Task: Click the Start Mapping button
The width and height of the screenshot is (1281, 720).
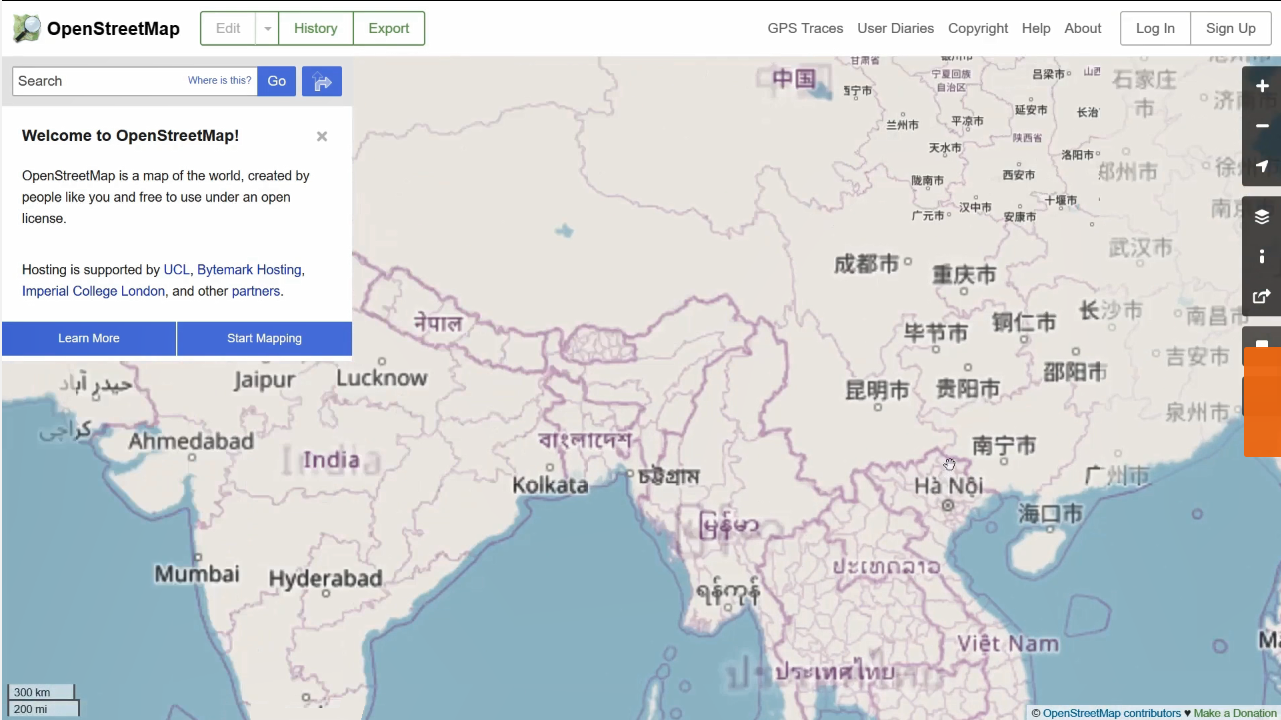Action: (x=264, y=338)
